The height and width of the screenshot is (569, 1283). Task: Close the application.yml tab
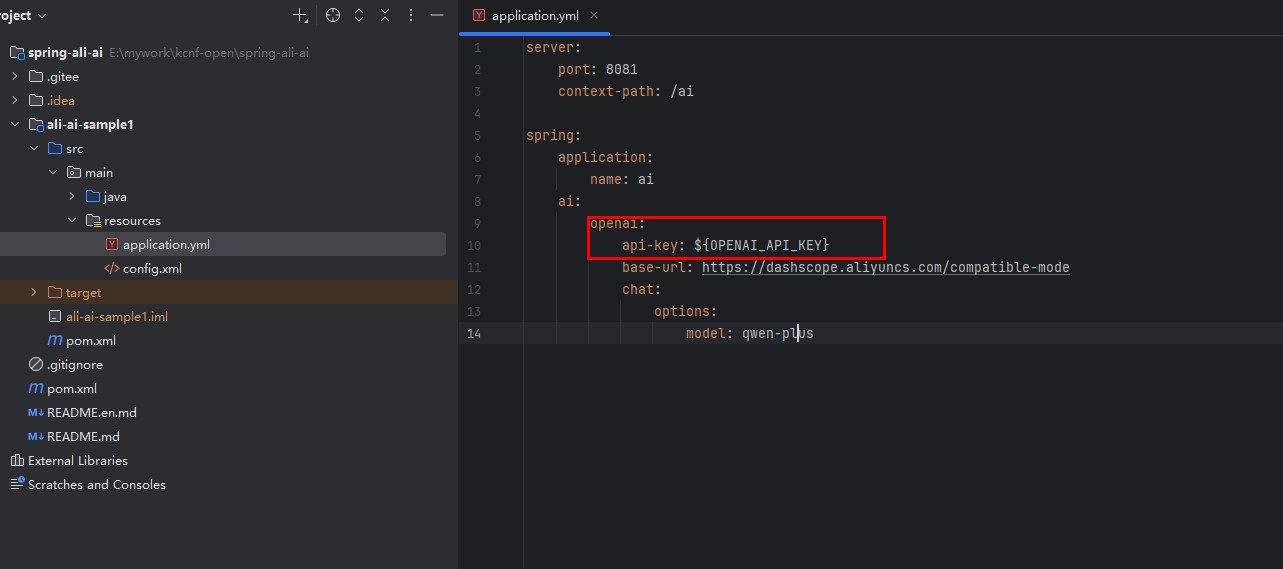(594, 15)
